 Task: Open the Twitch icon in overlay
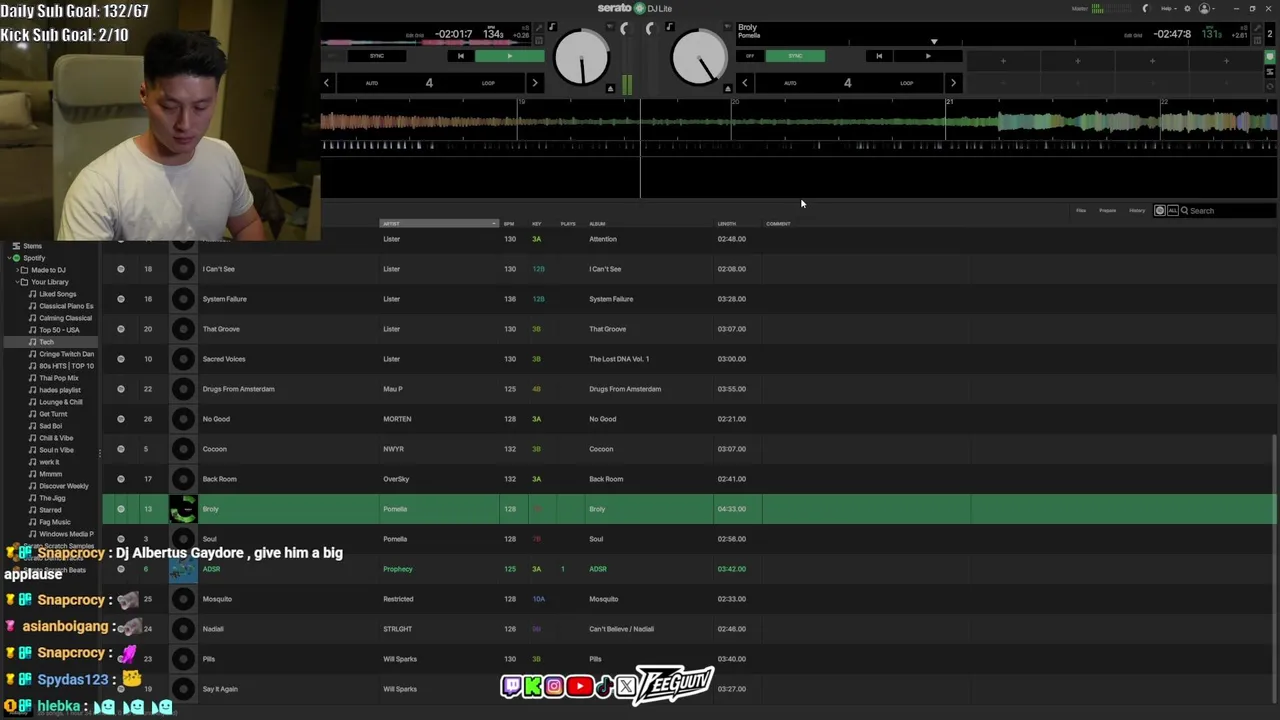tap(511, 686)
